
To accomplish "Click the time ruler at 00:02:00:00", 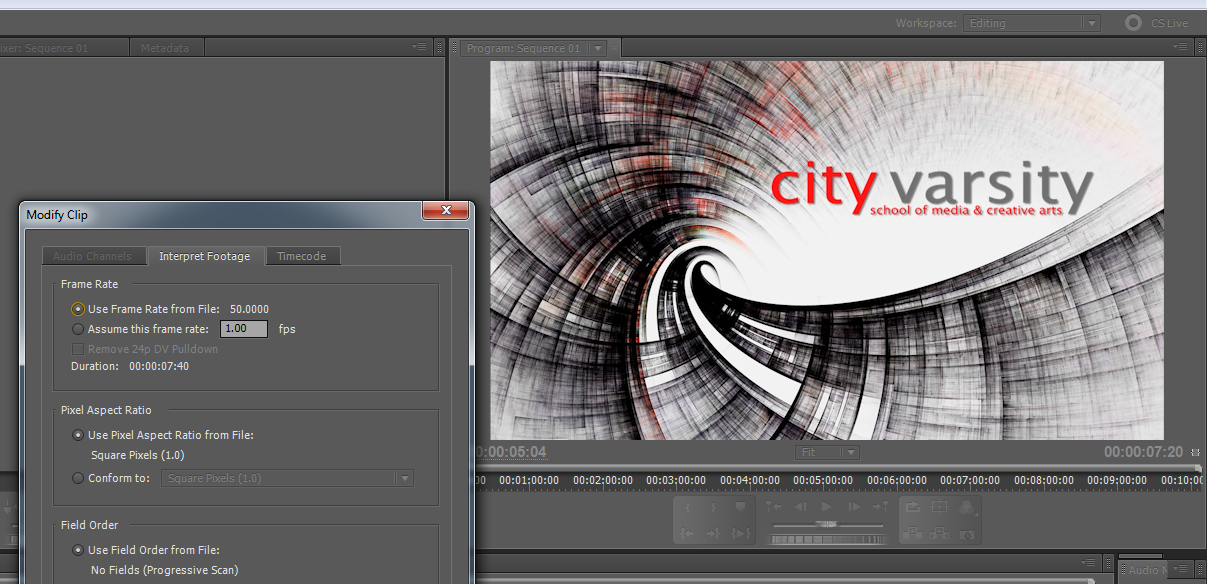I will tap(603, 480).
